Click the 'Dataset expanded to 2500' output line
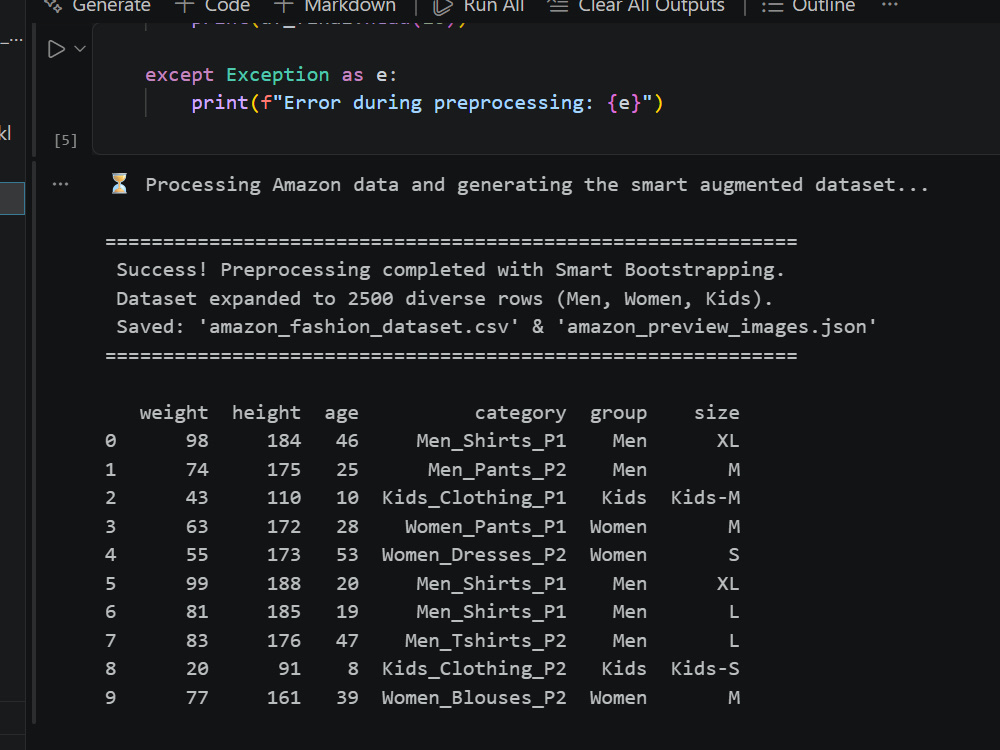This screenshot has width=1000, height=750. 445,298
